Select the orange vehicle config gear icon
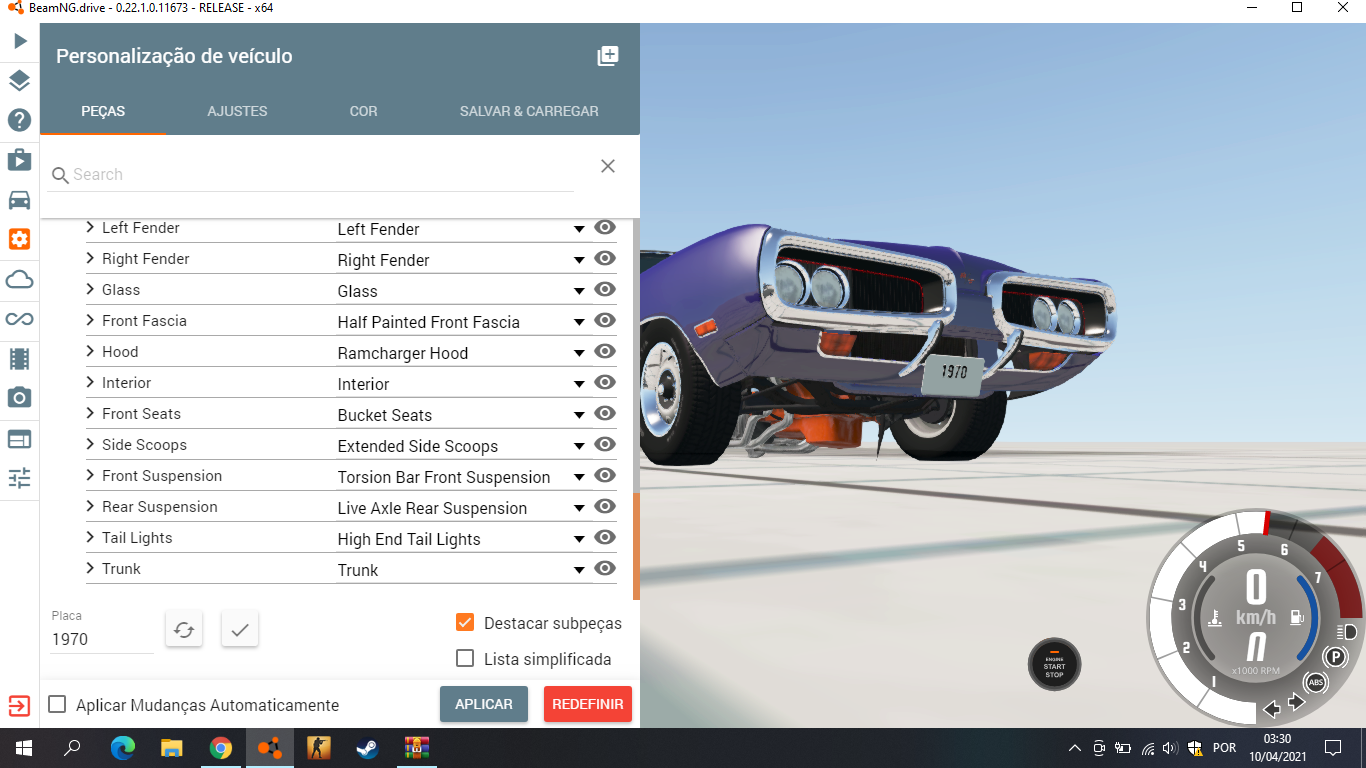Screen dimensions: 1366x768 pyautogui.click(x=19, y=239)
